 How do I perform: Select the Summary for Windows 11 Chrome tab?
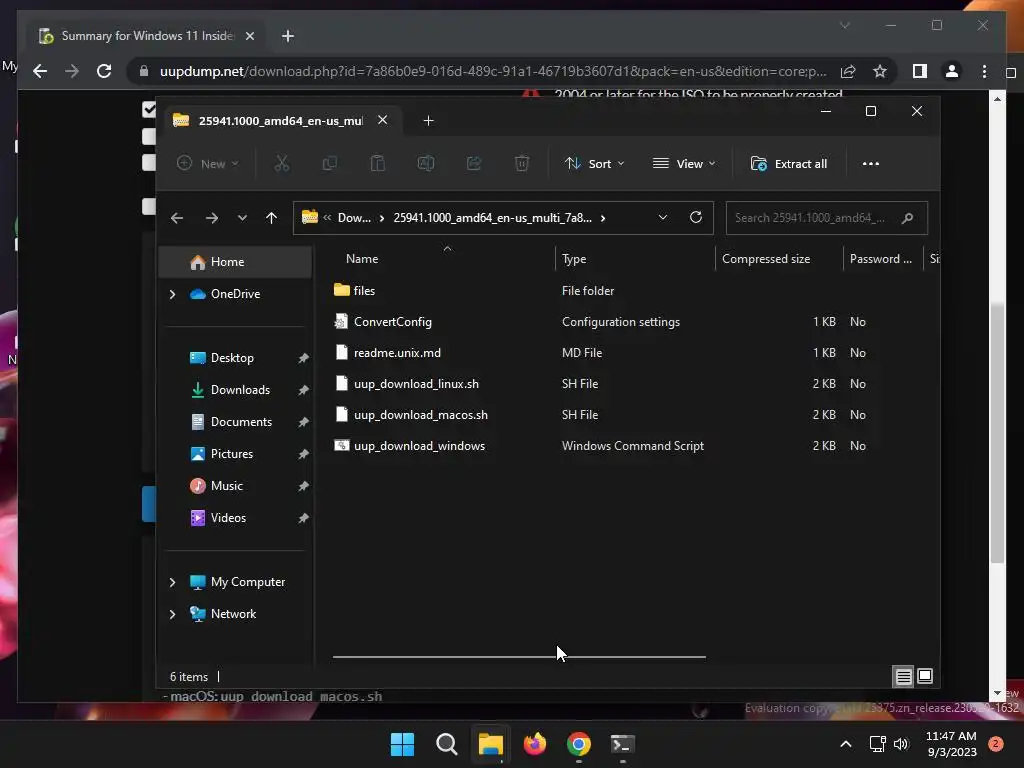(146, 36)
